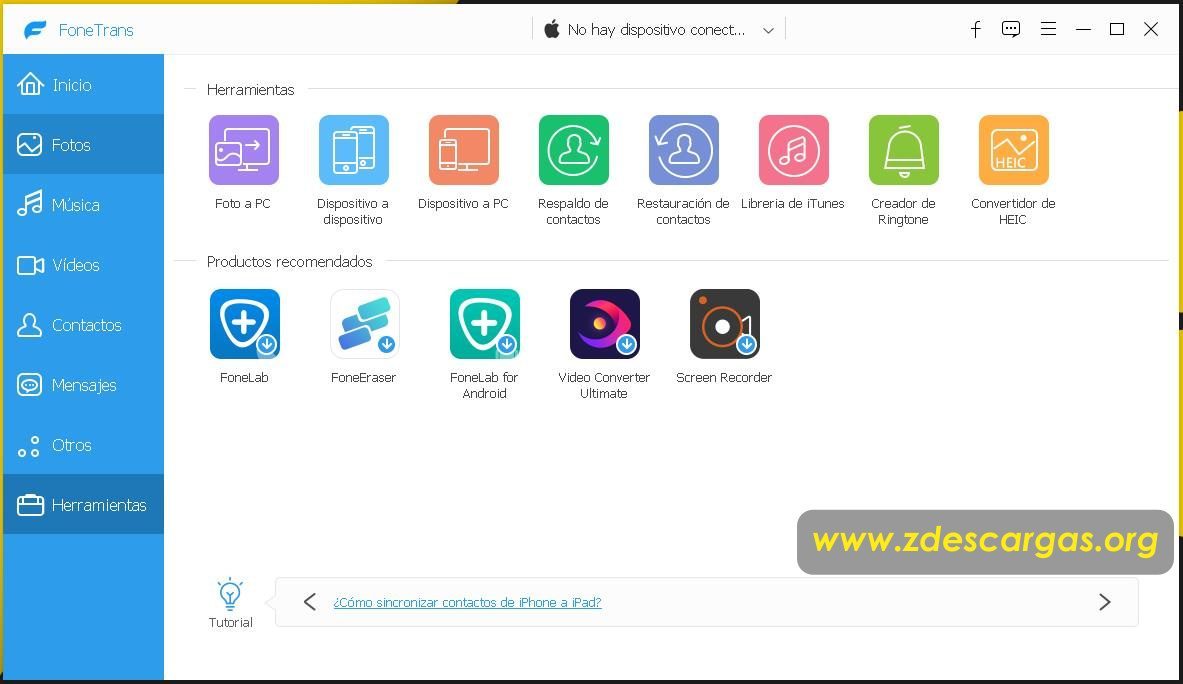1183x684 pixels.
Task: Minimize the FoneTrans window
Action: pos(1083,29)
